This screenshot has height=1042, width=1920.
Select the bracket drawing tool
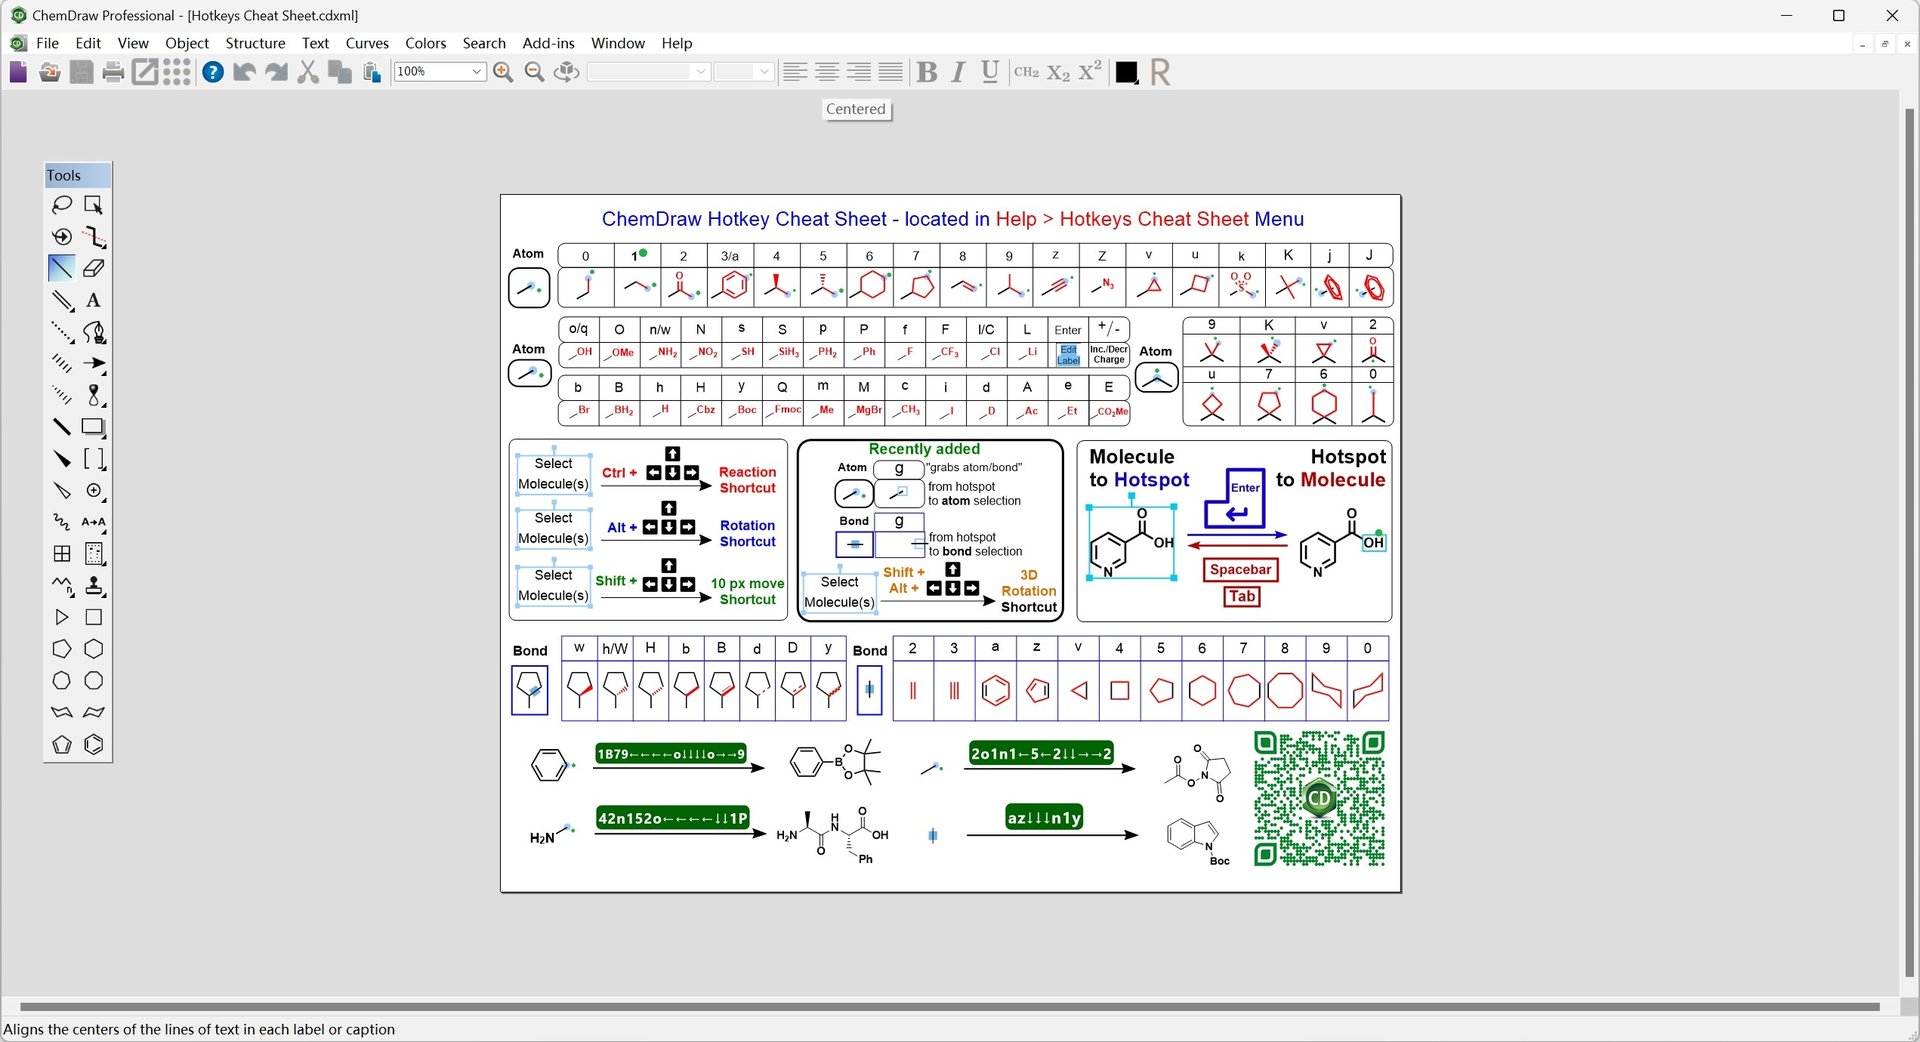point(93,459)
